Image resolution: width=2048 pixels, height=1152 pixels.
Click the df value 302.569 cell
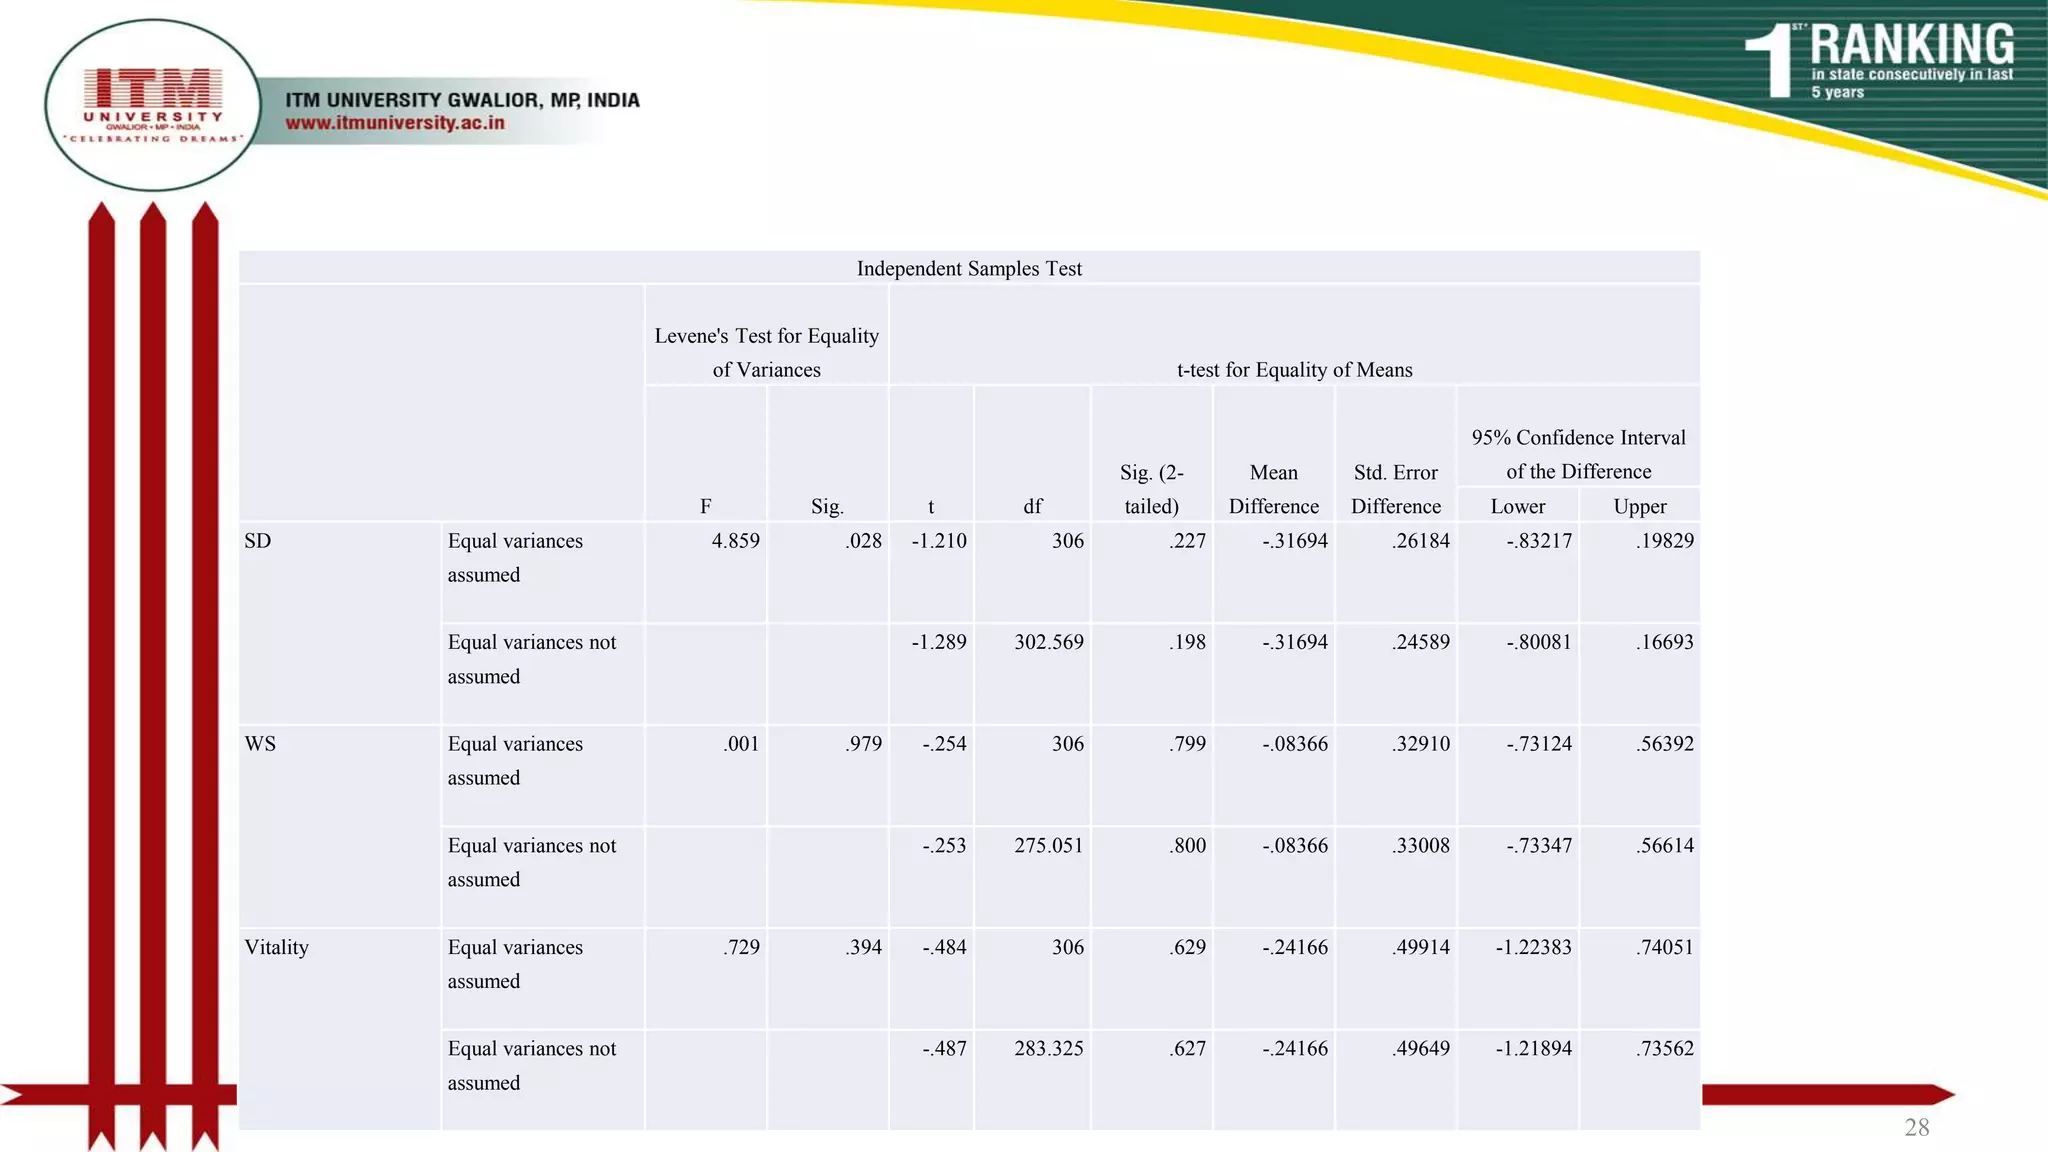pos(1048,642)
